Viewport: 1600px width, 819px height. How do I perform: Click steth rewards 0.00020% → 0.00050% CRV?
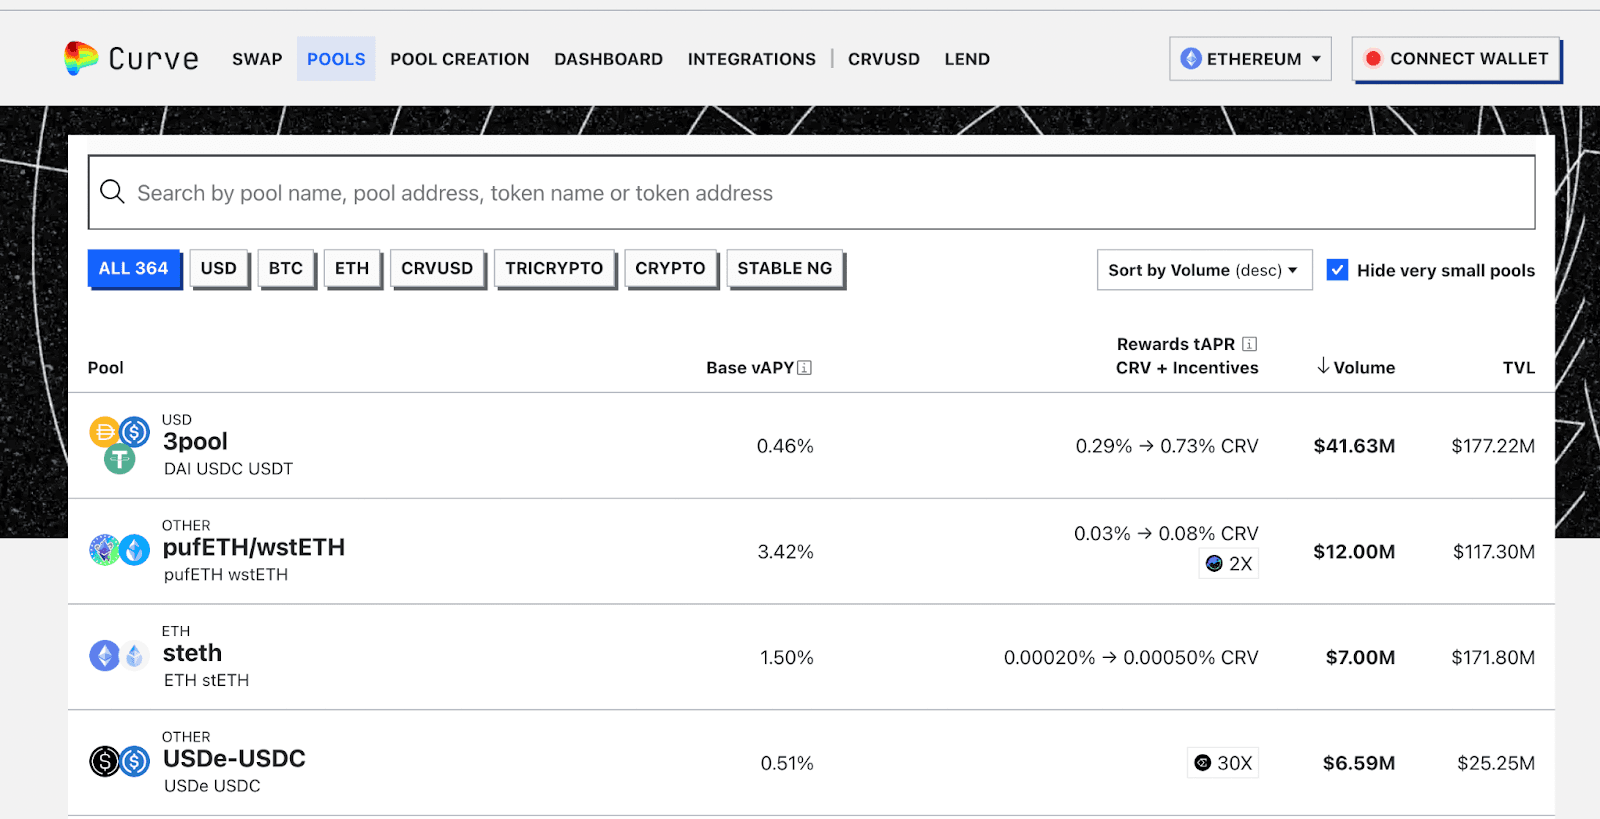1131,658
